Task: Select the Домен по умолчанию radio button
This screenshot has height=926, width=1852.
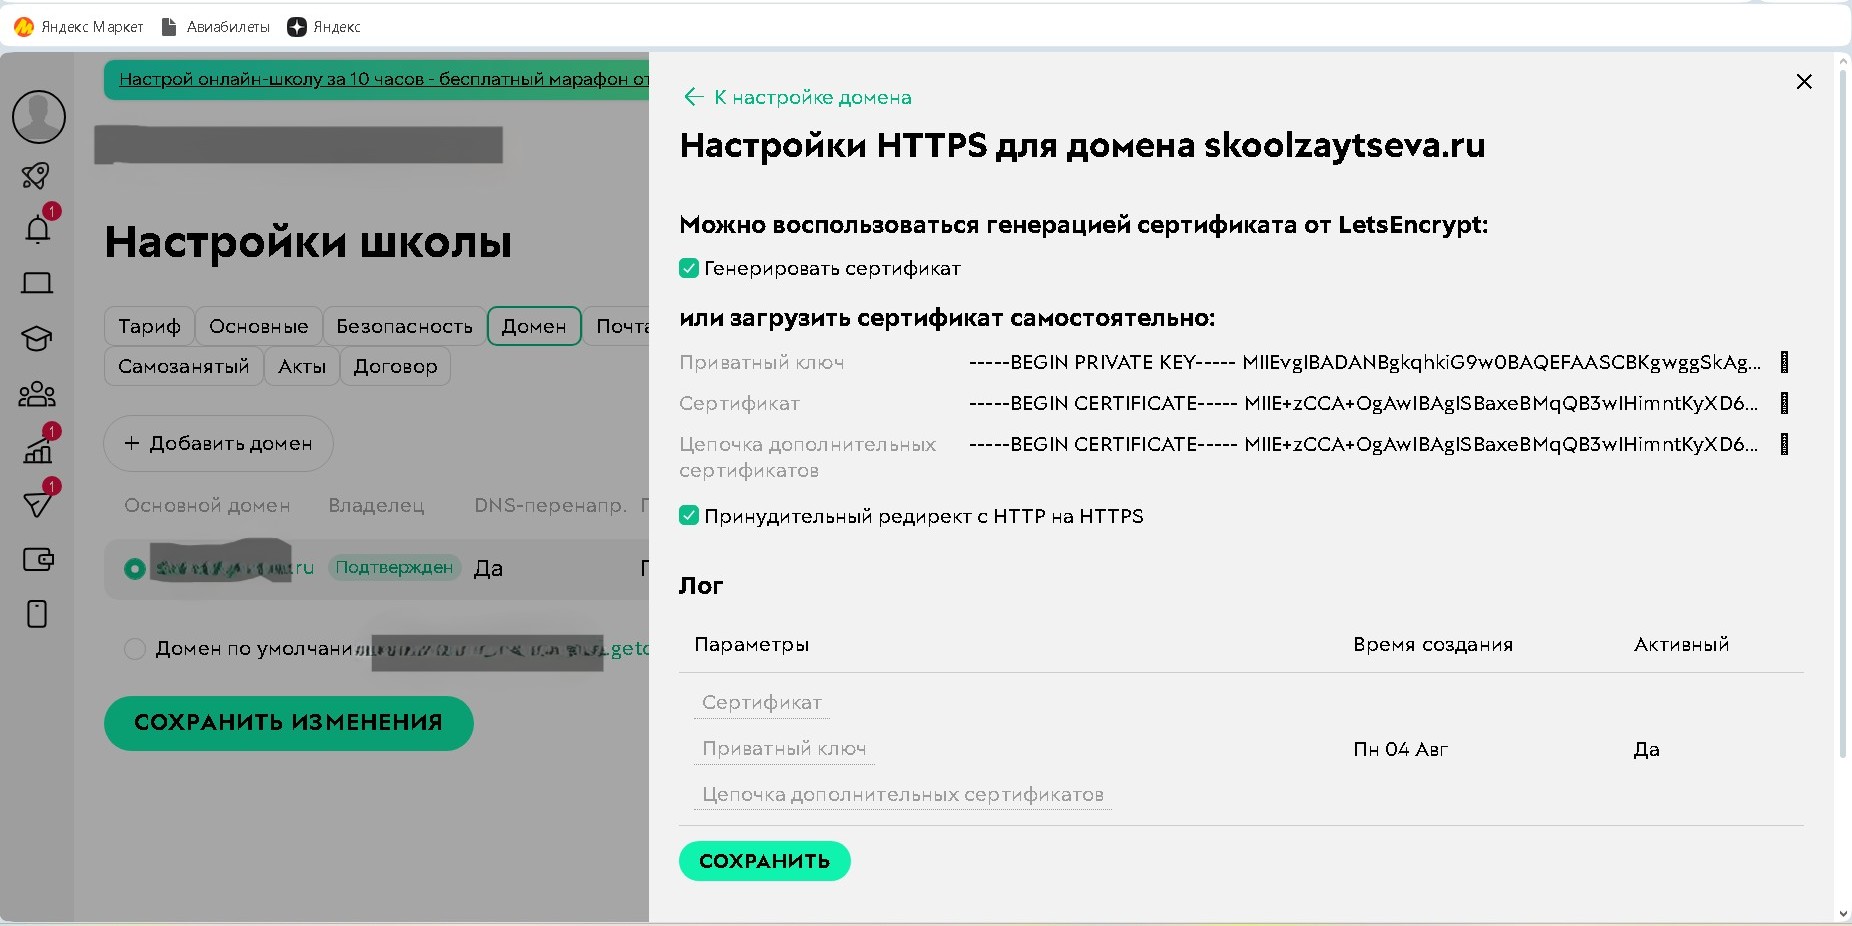Action: coord(135,649)
